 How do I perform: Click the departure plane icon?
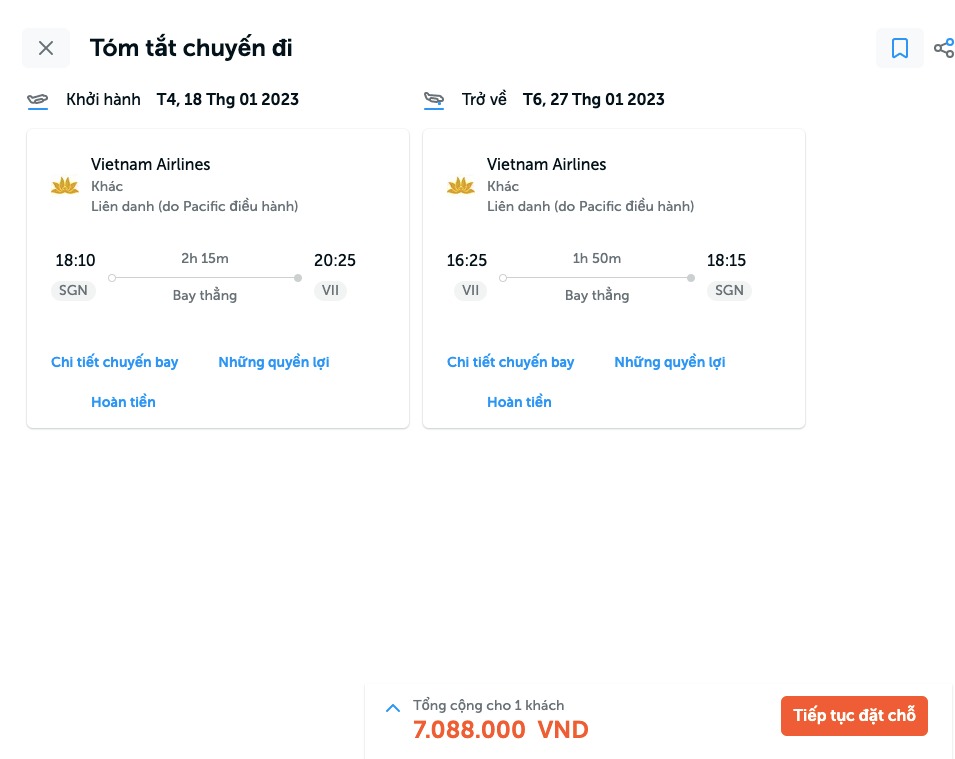click(x=38, y=99)
